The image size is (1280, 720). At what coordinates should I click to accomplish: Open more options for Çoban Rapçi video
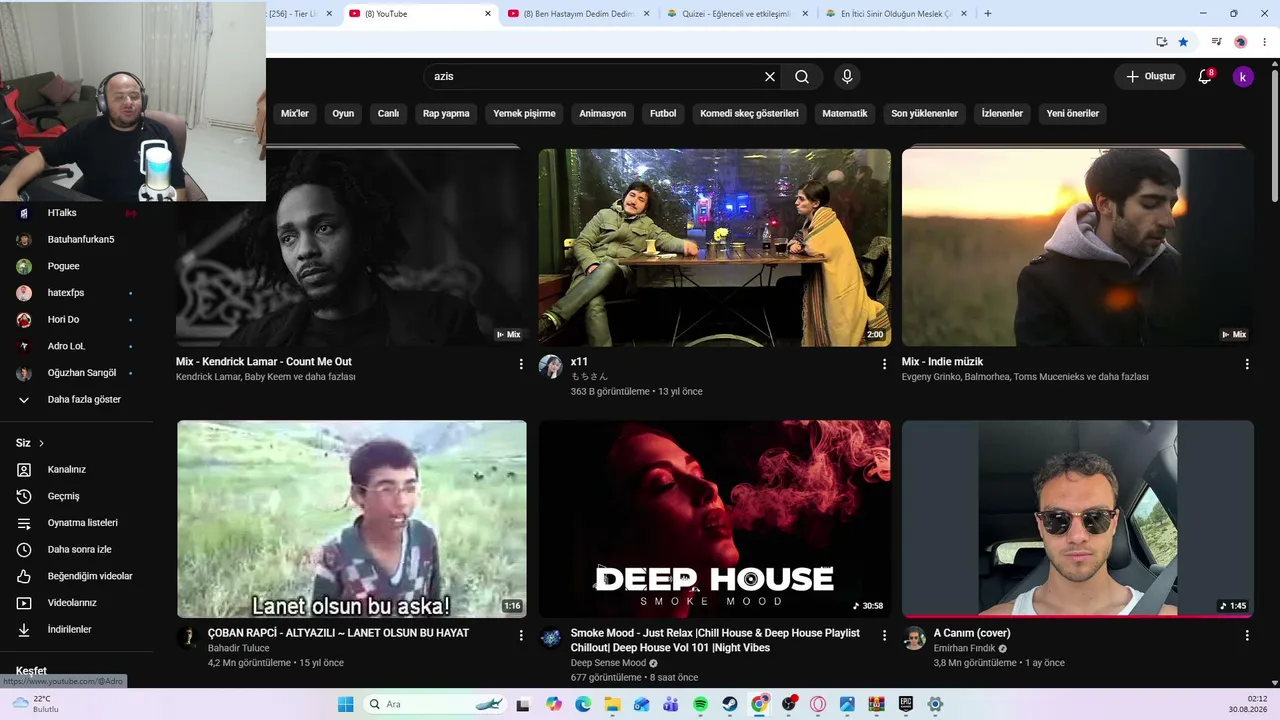pos(521,635)
